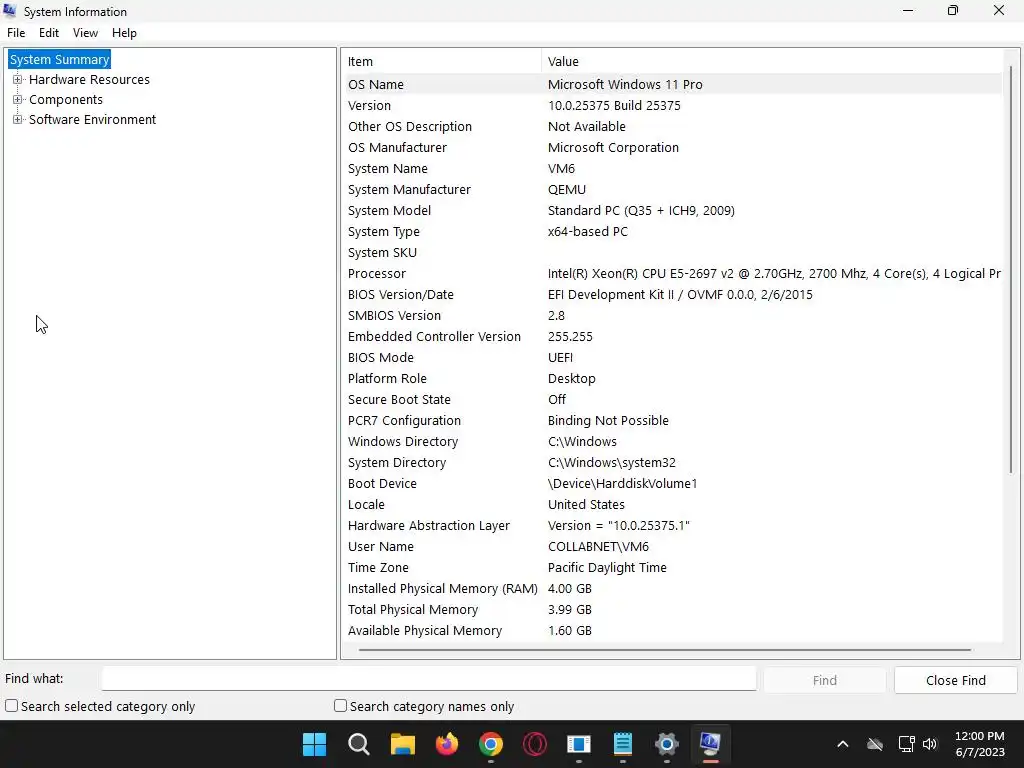Select the Total Physical Memory row
The width and height of the screenshot is (1024, 768).
[674, 609]
